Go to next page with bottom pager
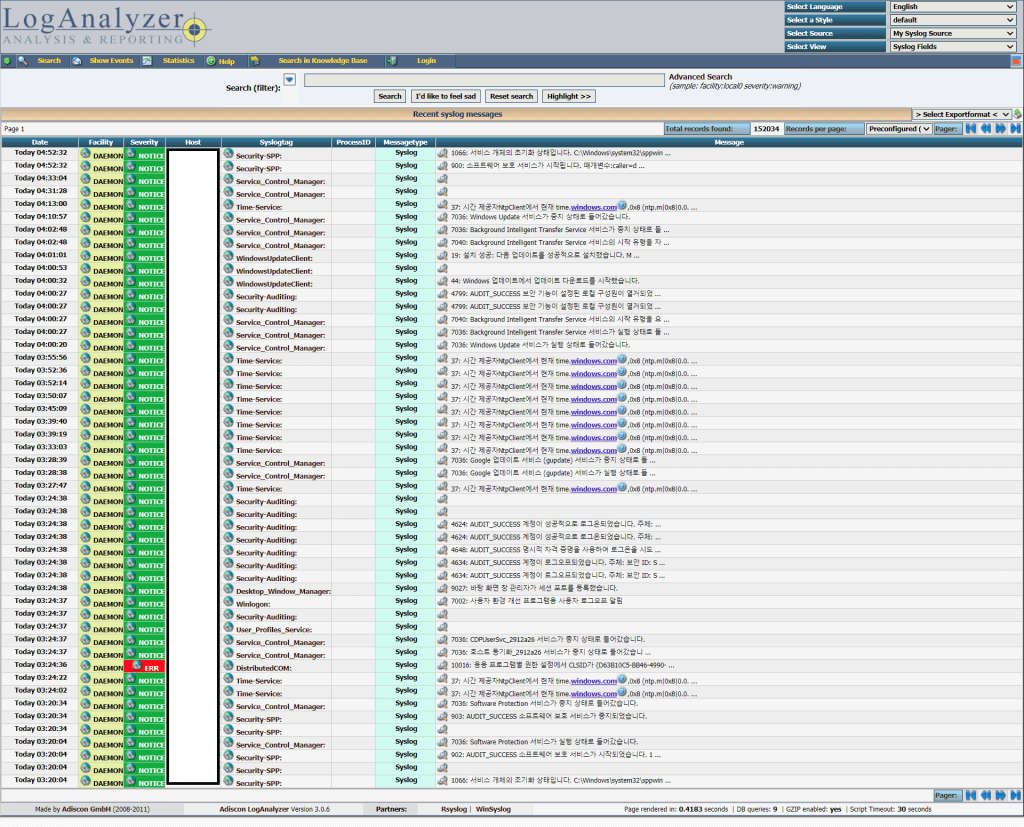Image resolution: width=1024 pixels, height=827 pixels. tap(1000, 795)
